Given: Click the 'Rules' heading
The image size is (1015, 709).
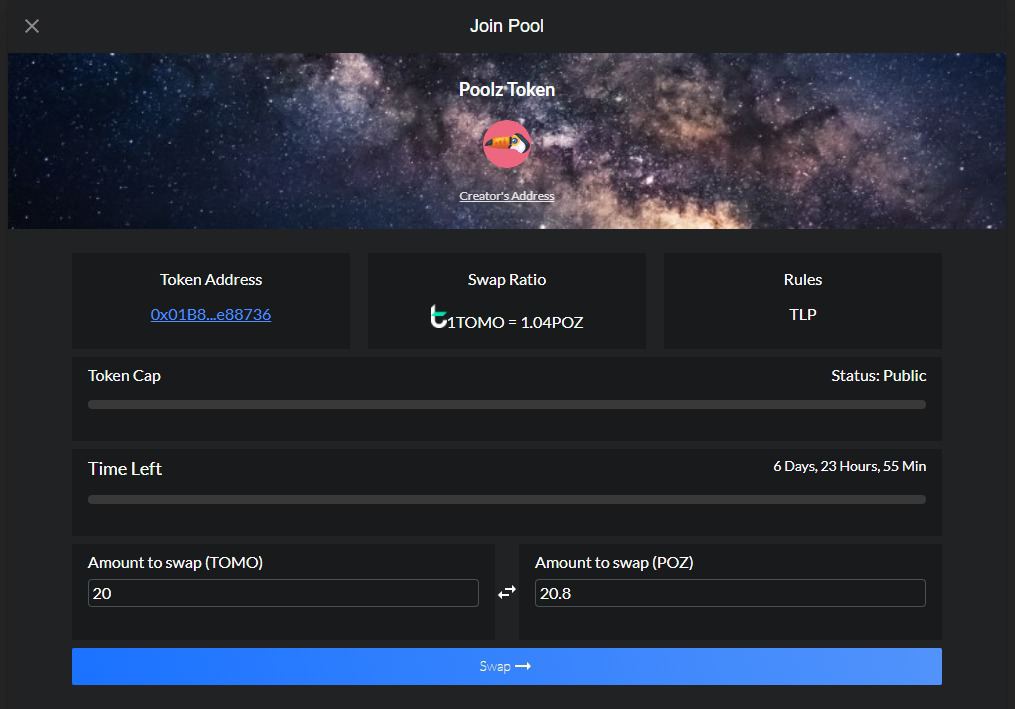Looking at the screenshot, I should pos(803,280).
